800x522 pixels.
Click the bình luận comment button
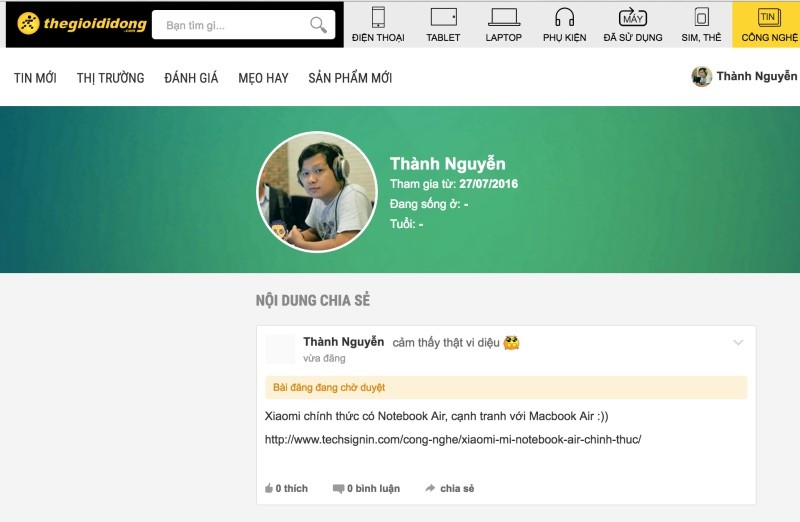point(366,488)
